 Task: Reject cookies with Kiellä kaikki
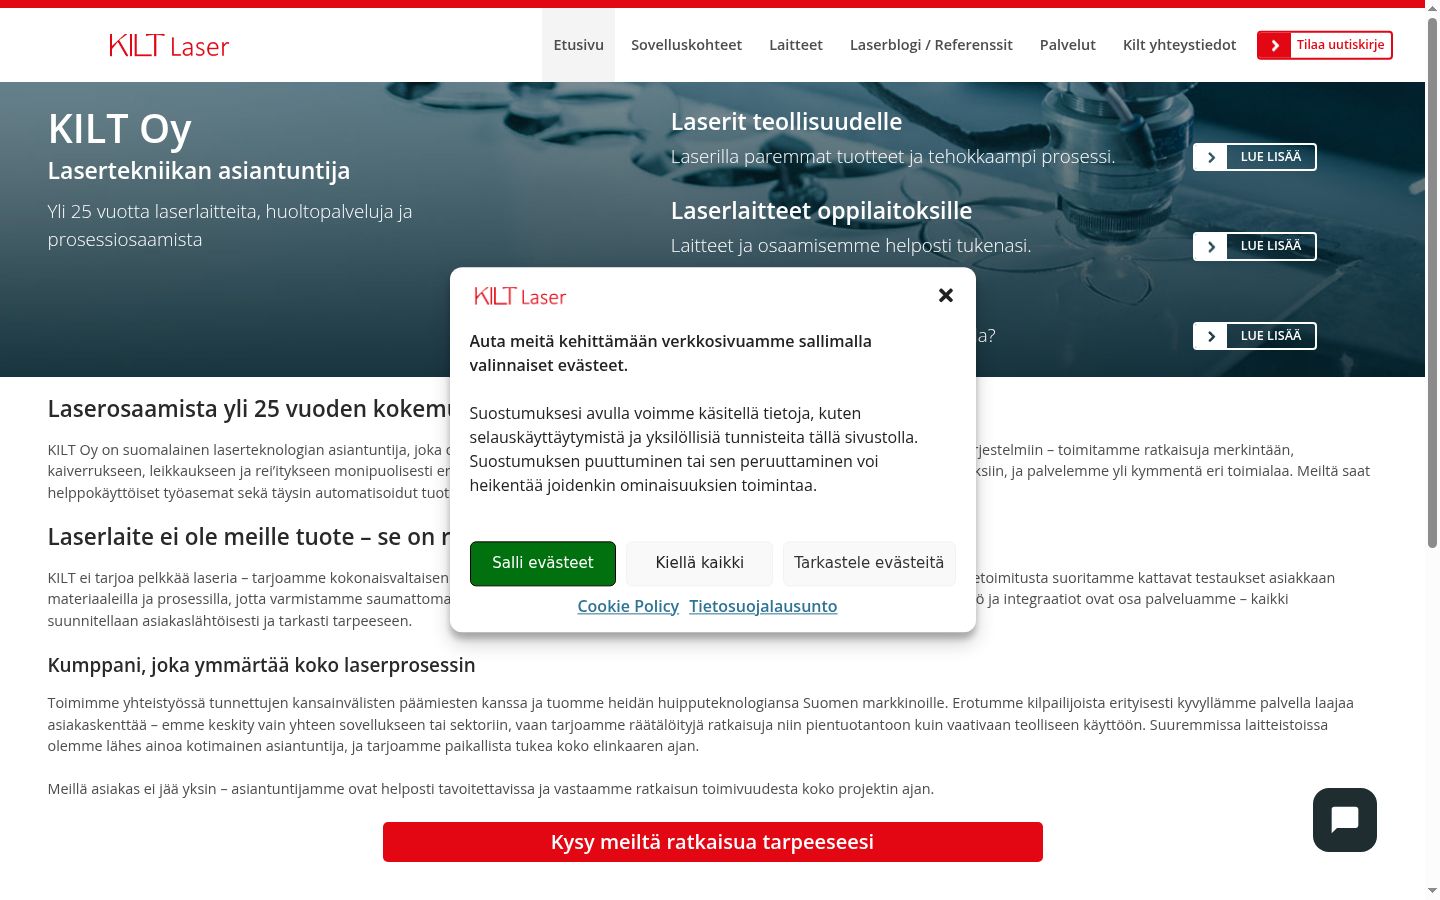pos(699,563)
